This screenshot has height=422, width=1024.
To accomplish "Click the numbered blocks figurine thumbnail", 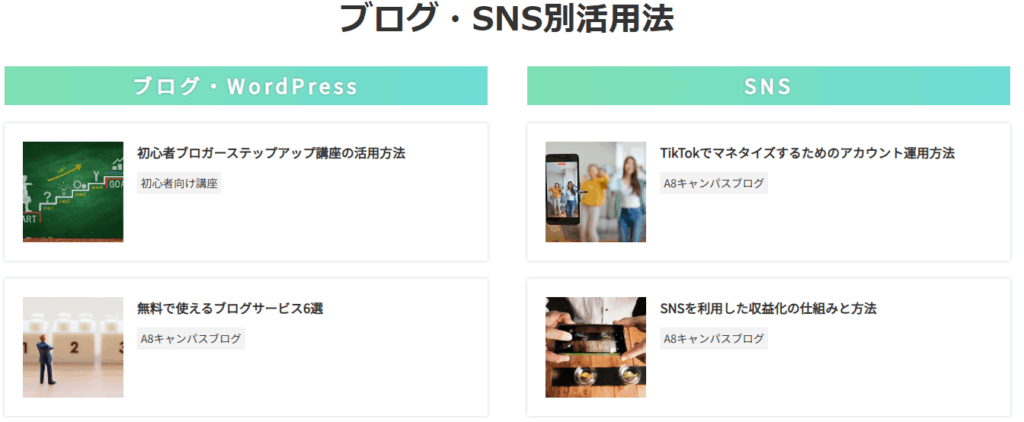I will coord(73,347).
